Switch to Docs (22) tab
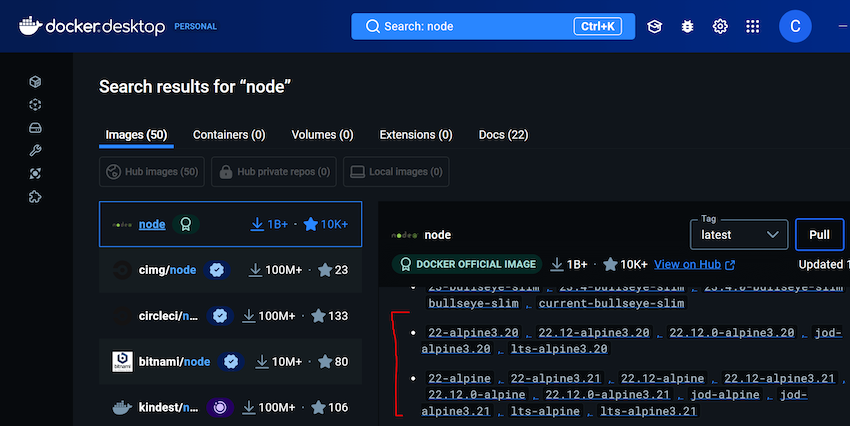Screen dimensions: 850x426 point(503,135)
